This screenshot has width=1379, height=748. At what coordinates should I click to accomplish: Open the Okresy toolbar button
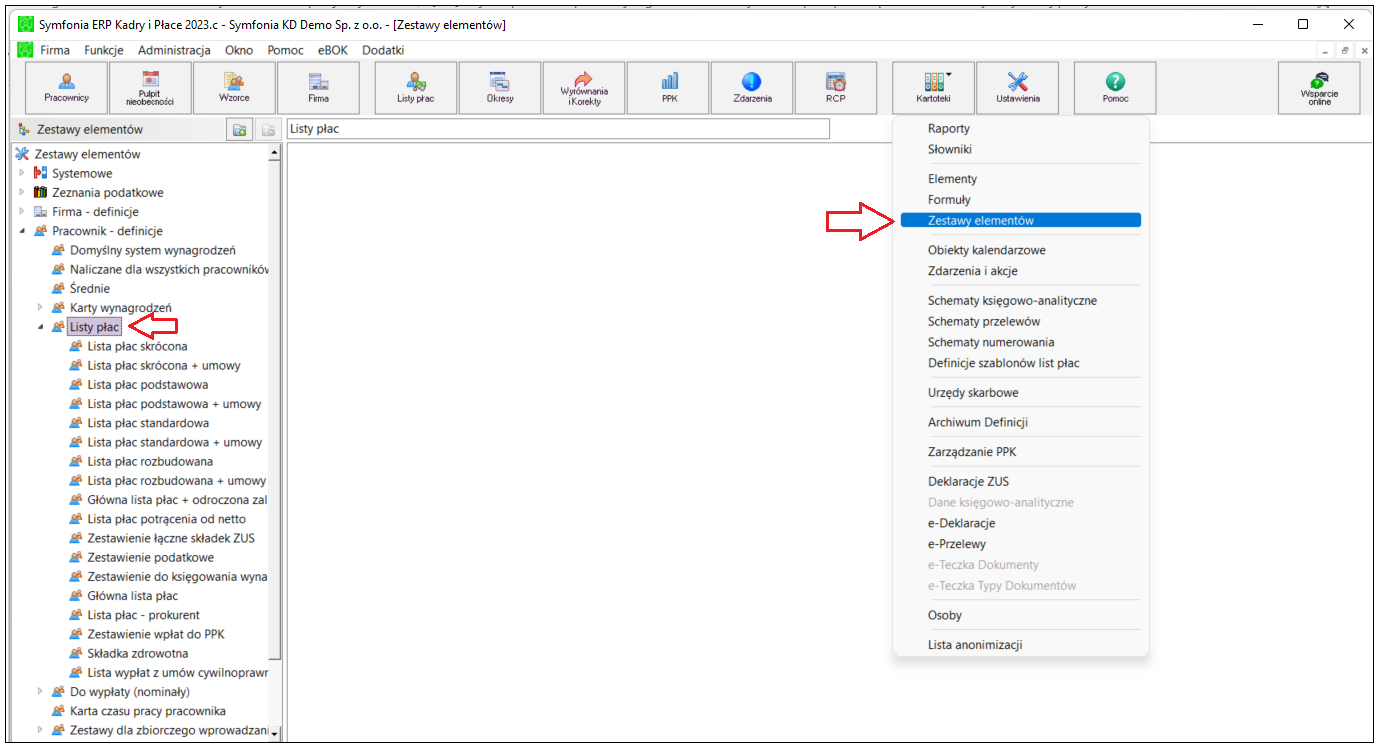tap(500, 88)
